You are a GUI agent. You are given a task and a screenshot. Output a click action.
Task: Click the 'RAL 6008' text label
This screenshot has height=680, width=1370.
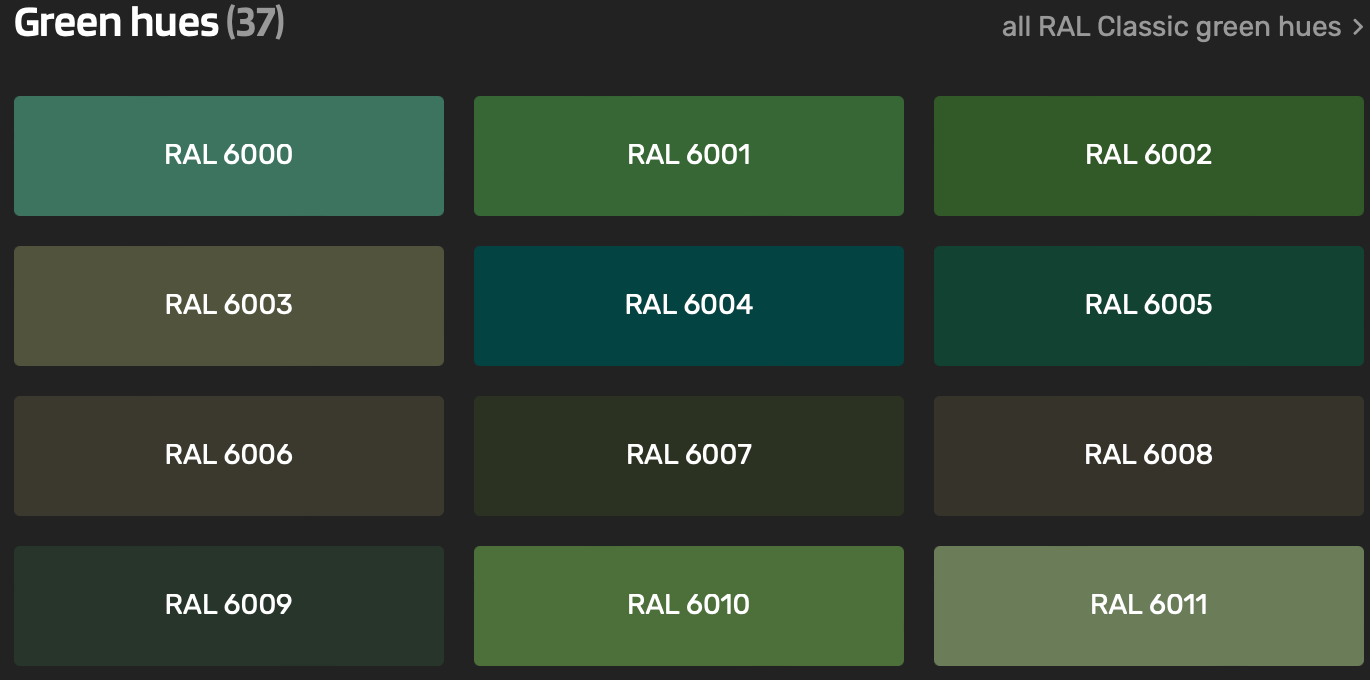click(x=1148, y=454)
